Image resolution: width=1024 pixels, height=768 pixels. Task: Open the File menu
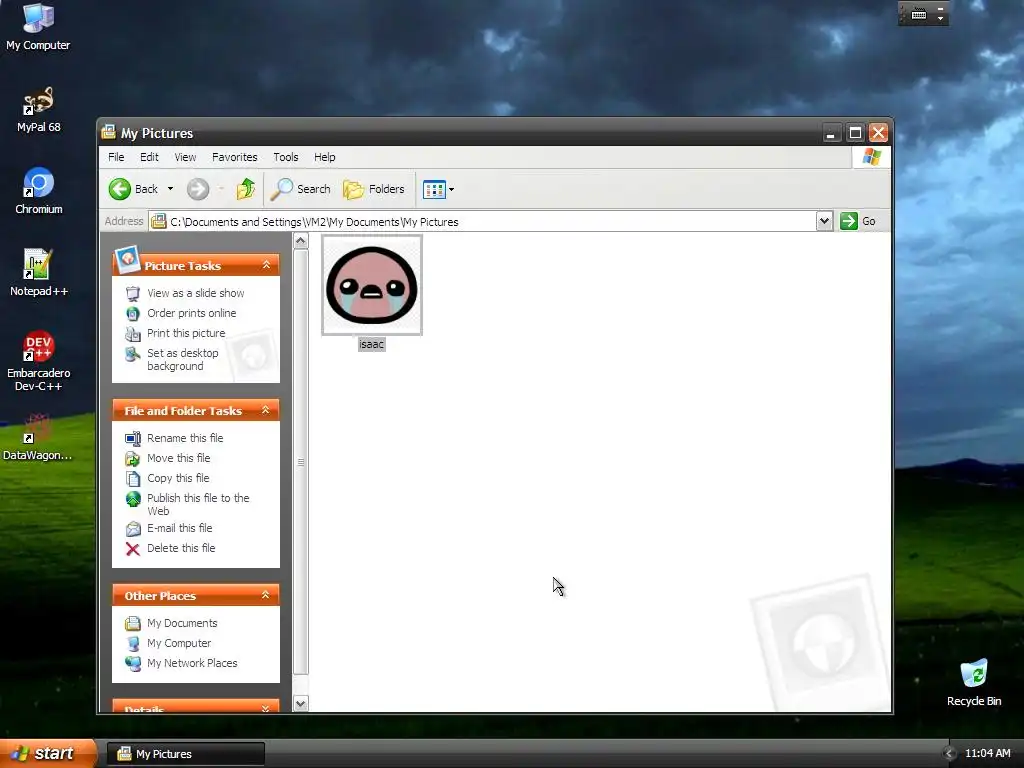tap(116, 157)
